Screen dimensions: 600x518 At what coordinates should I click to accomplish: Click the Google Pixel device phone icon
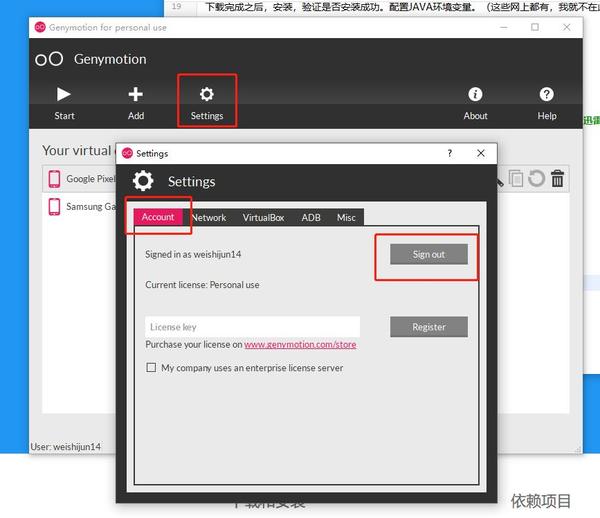point(54,179)
